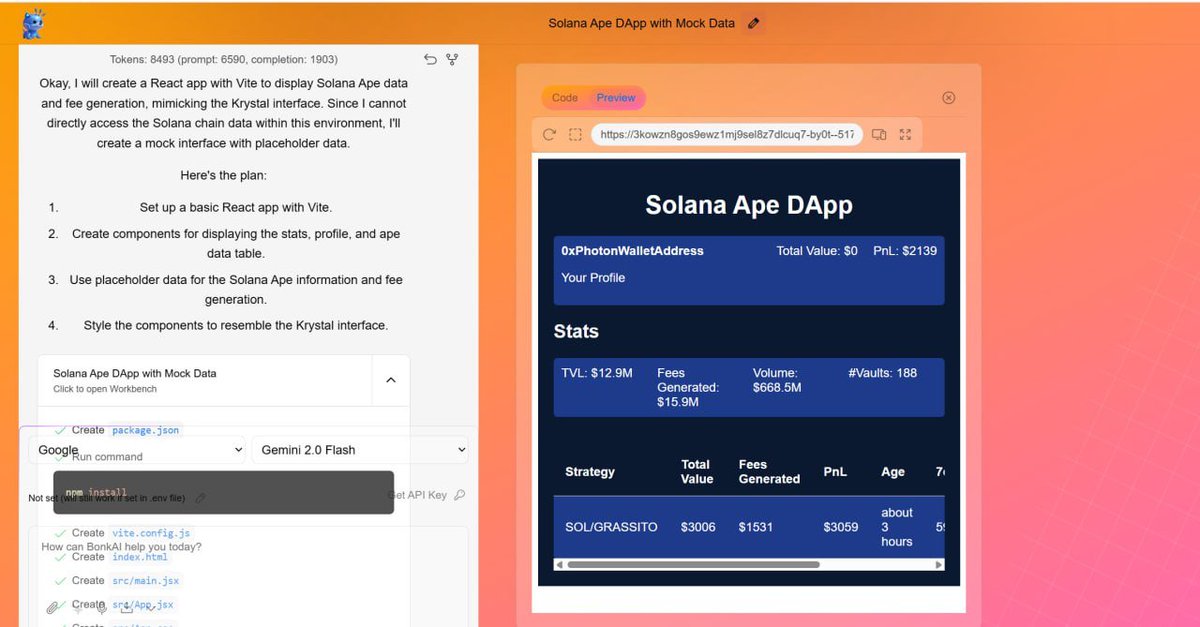This screenshot has width=1200, height=627.
Task: Click the 'Fees Generated: $15.9M' stat
Action: pos(688,387)
